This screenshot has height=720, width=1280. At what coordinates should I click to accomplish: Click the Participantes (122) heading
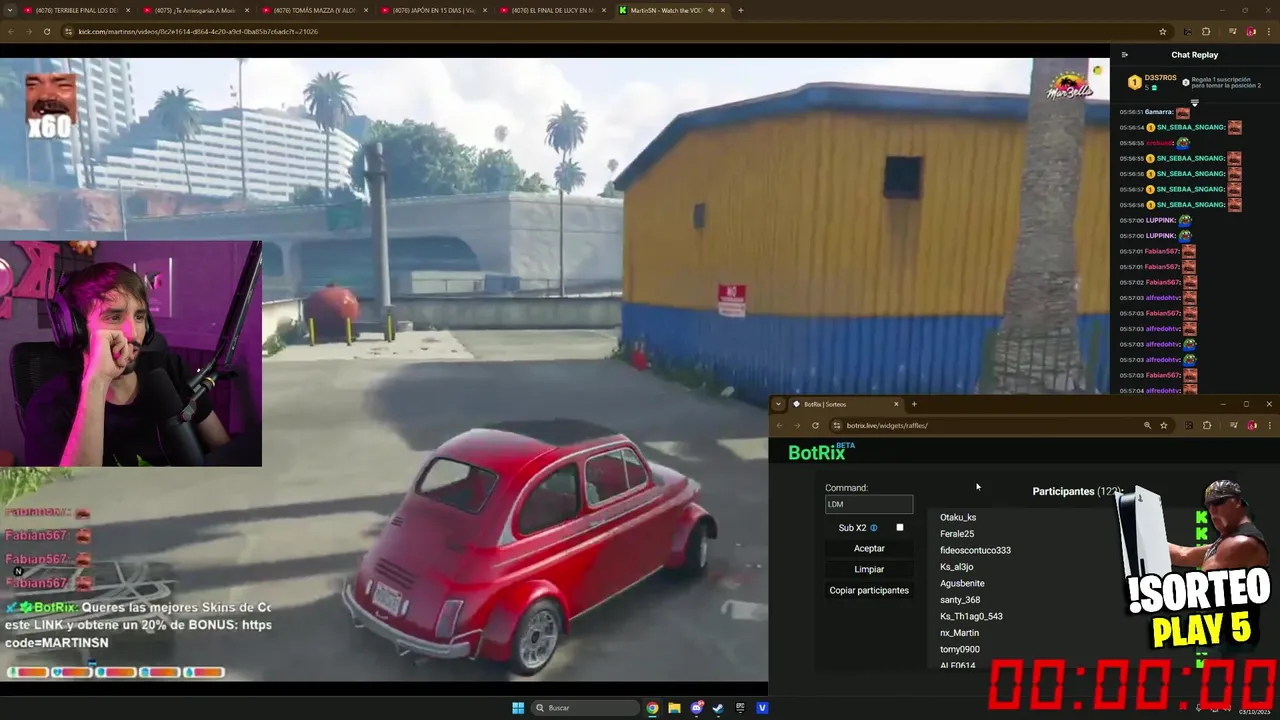click(1077, 491)
